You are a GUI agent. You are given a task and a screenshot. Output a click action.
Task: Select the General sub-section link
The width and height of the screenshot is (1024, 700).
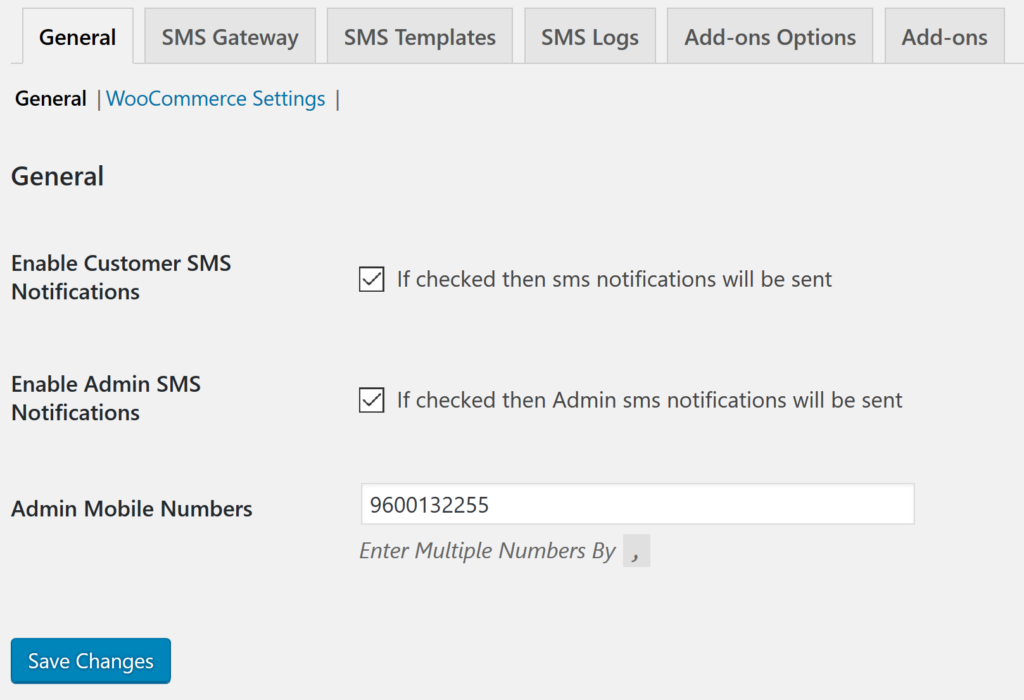(x=50, y=99)
